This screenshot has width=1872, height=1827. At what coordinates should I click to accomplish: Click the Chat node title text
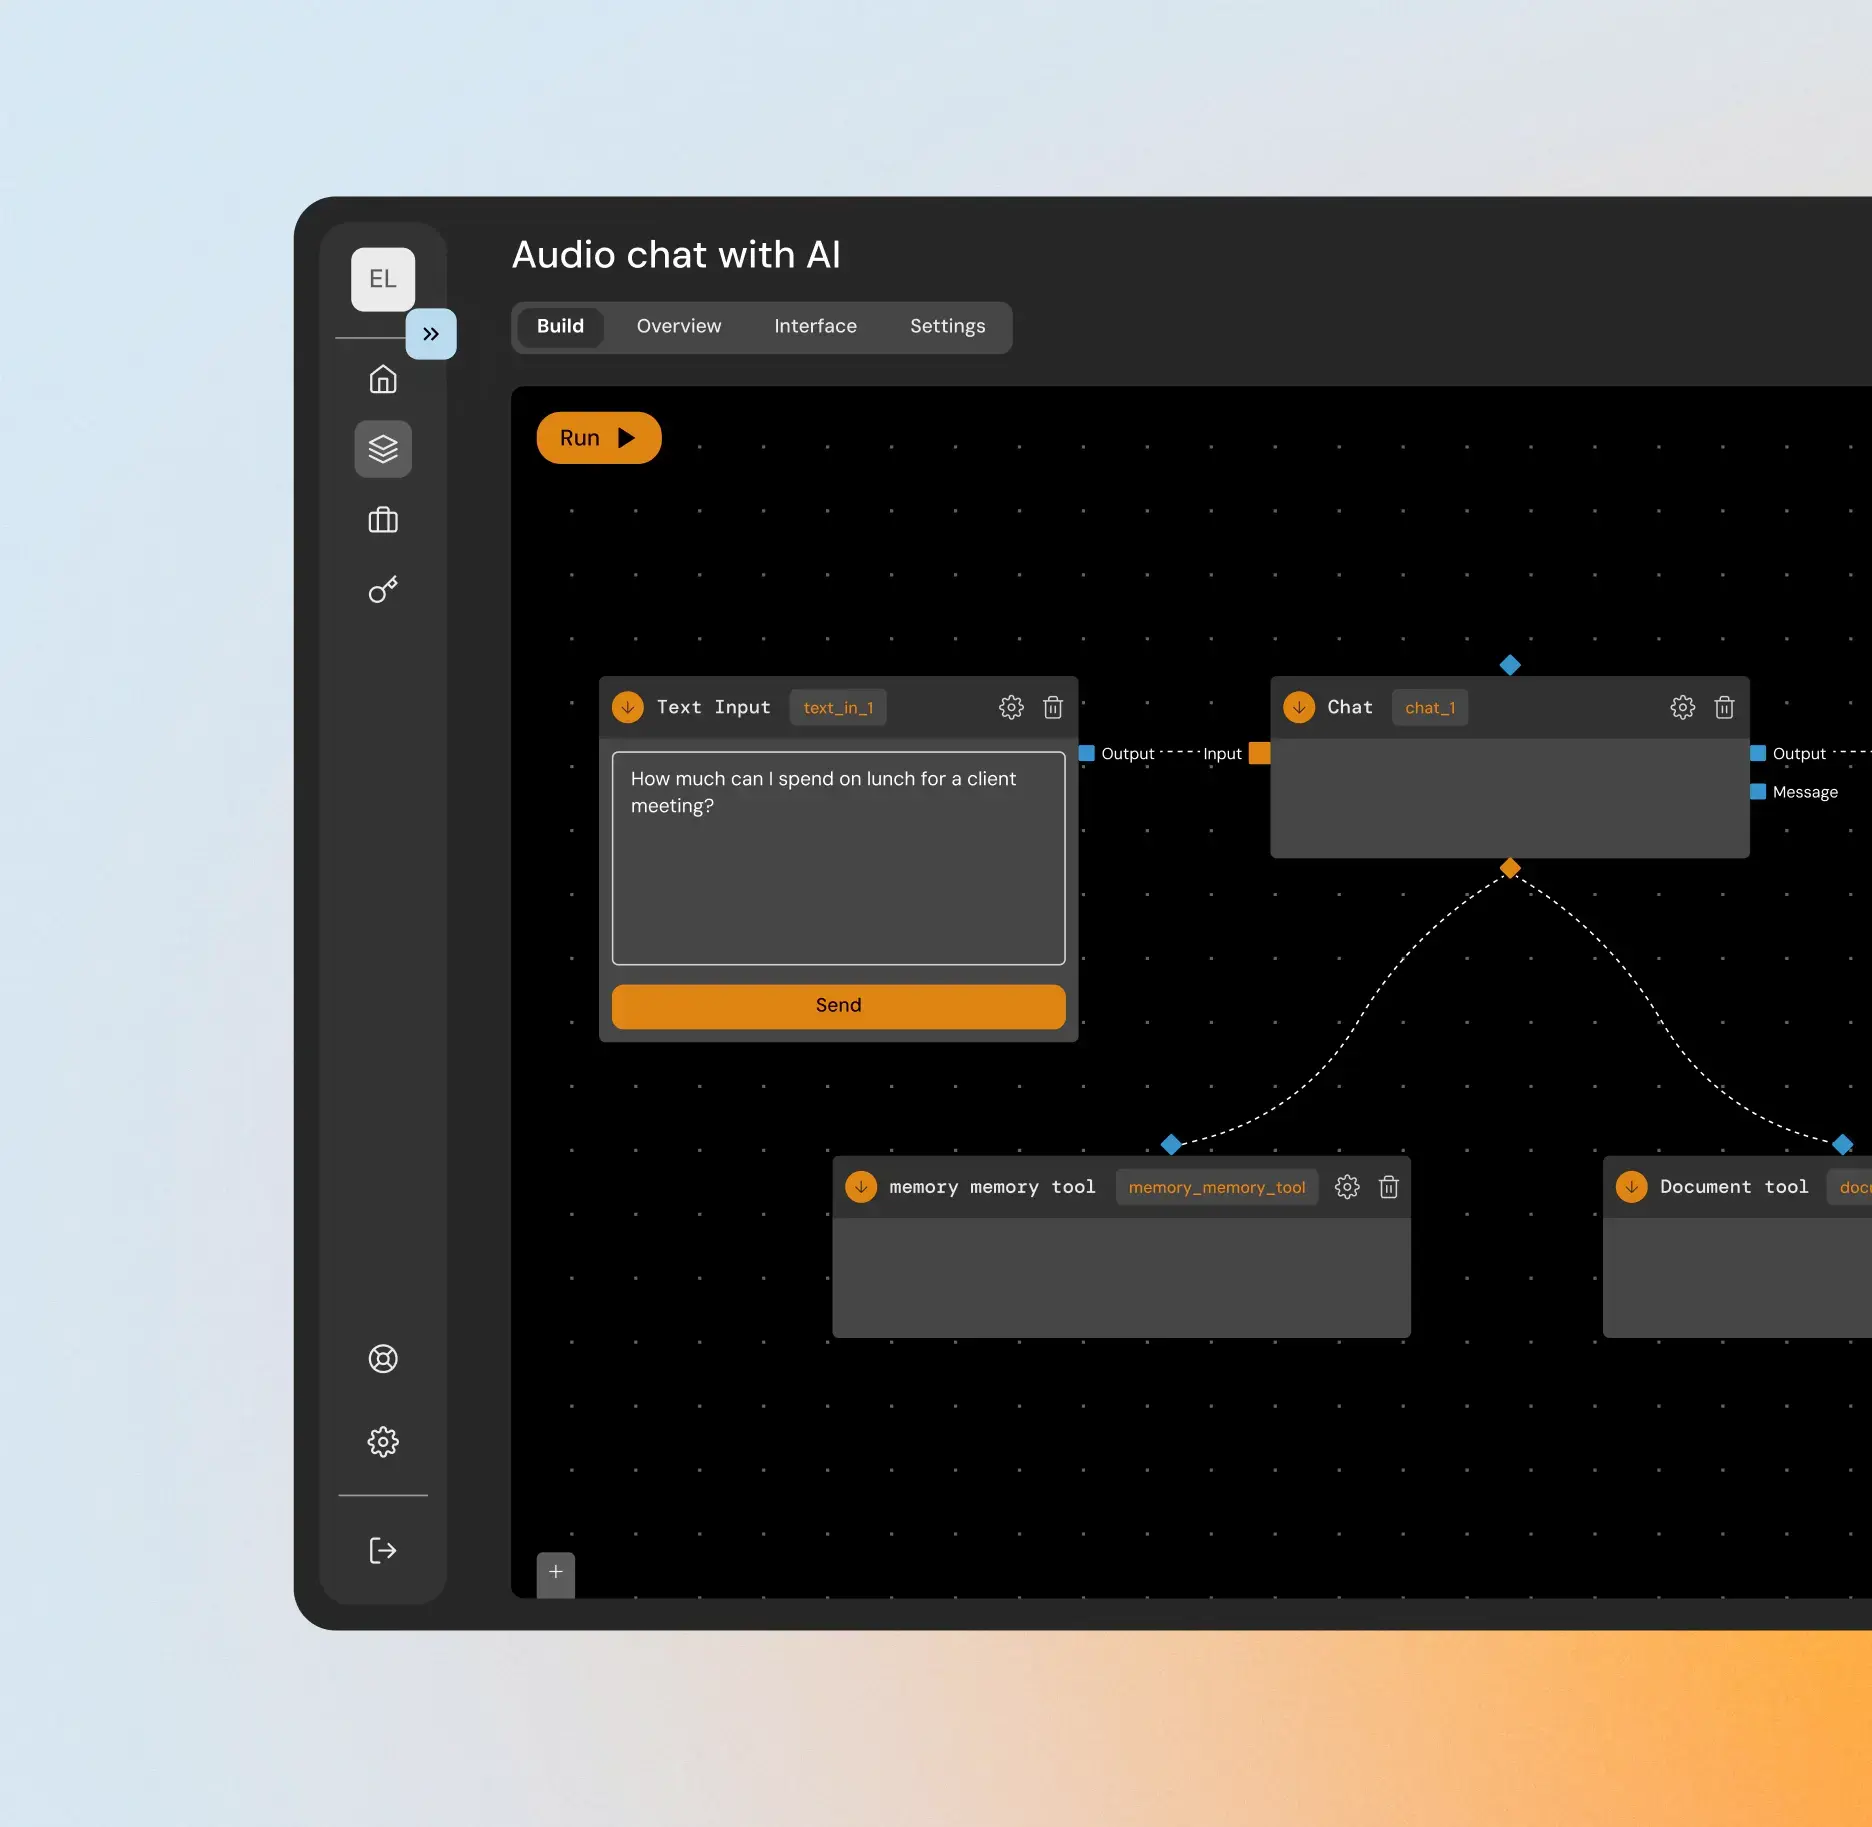coord(1350,708)
